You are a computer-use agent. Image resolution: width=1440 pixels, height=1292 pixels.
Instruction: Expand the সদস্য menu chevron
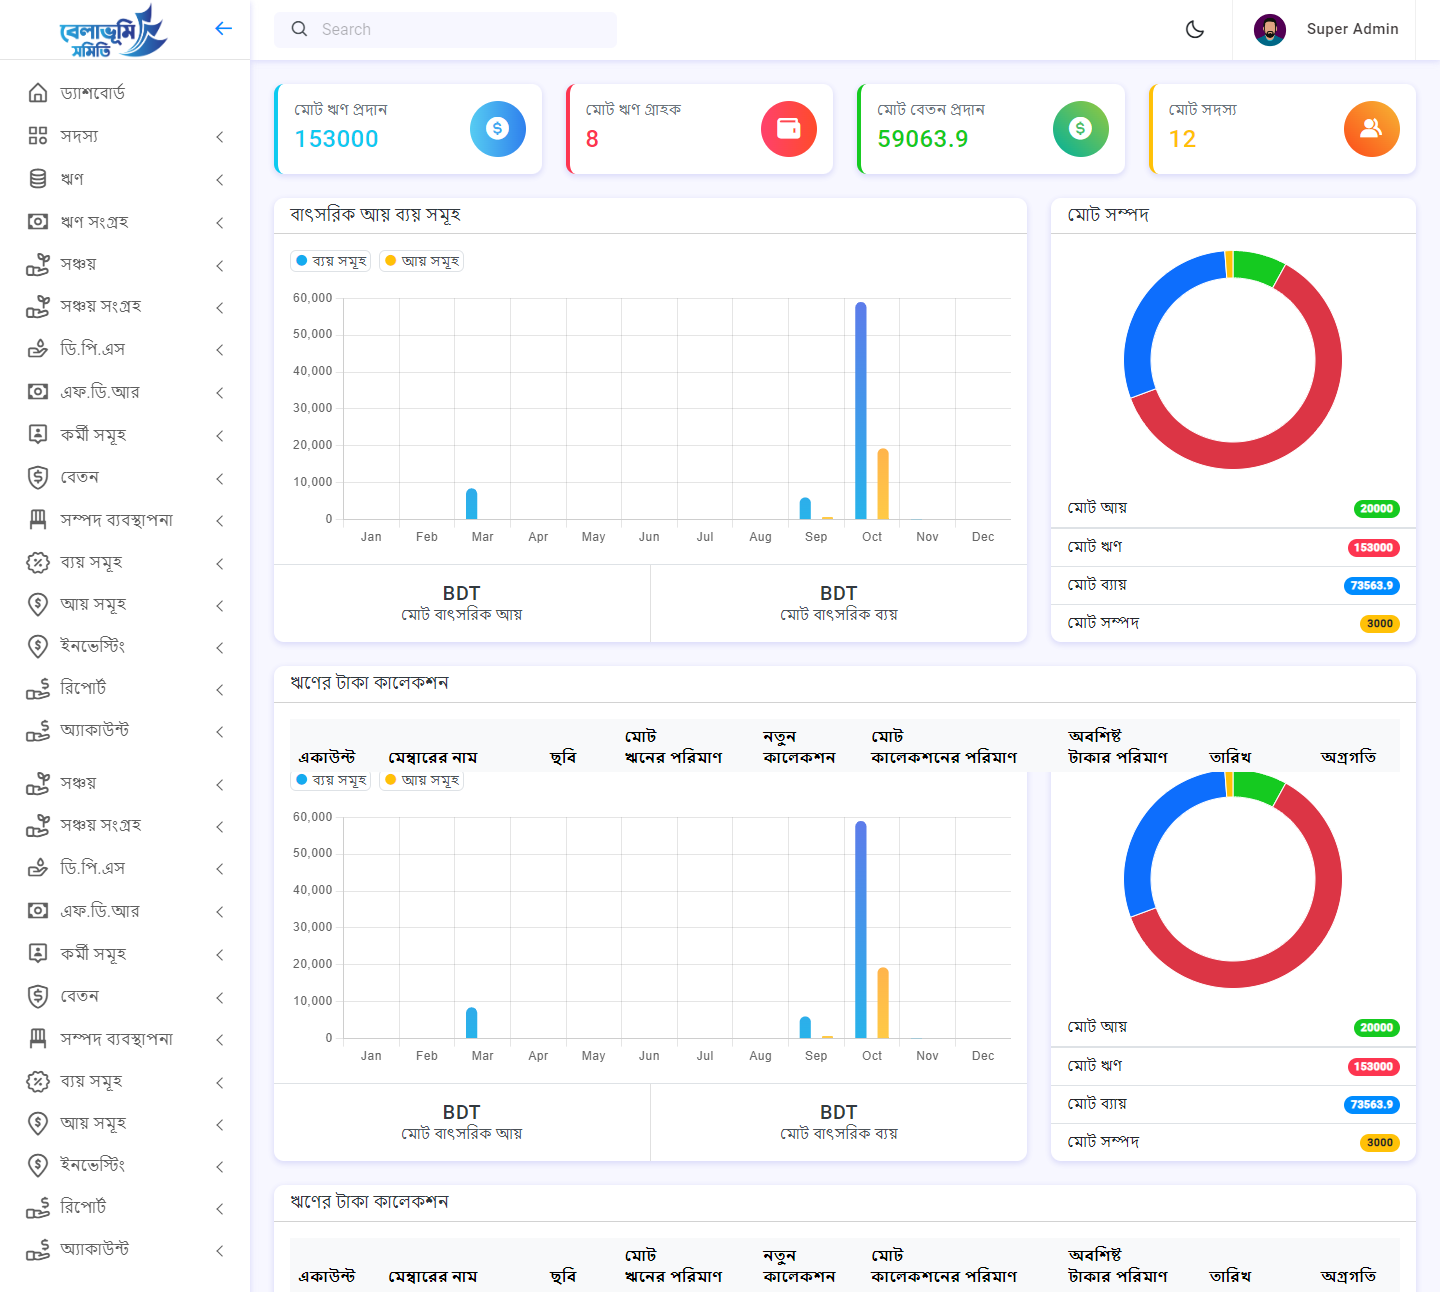(220, 137)
